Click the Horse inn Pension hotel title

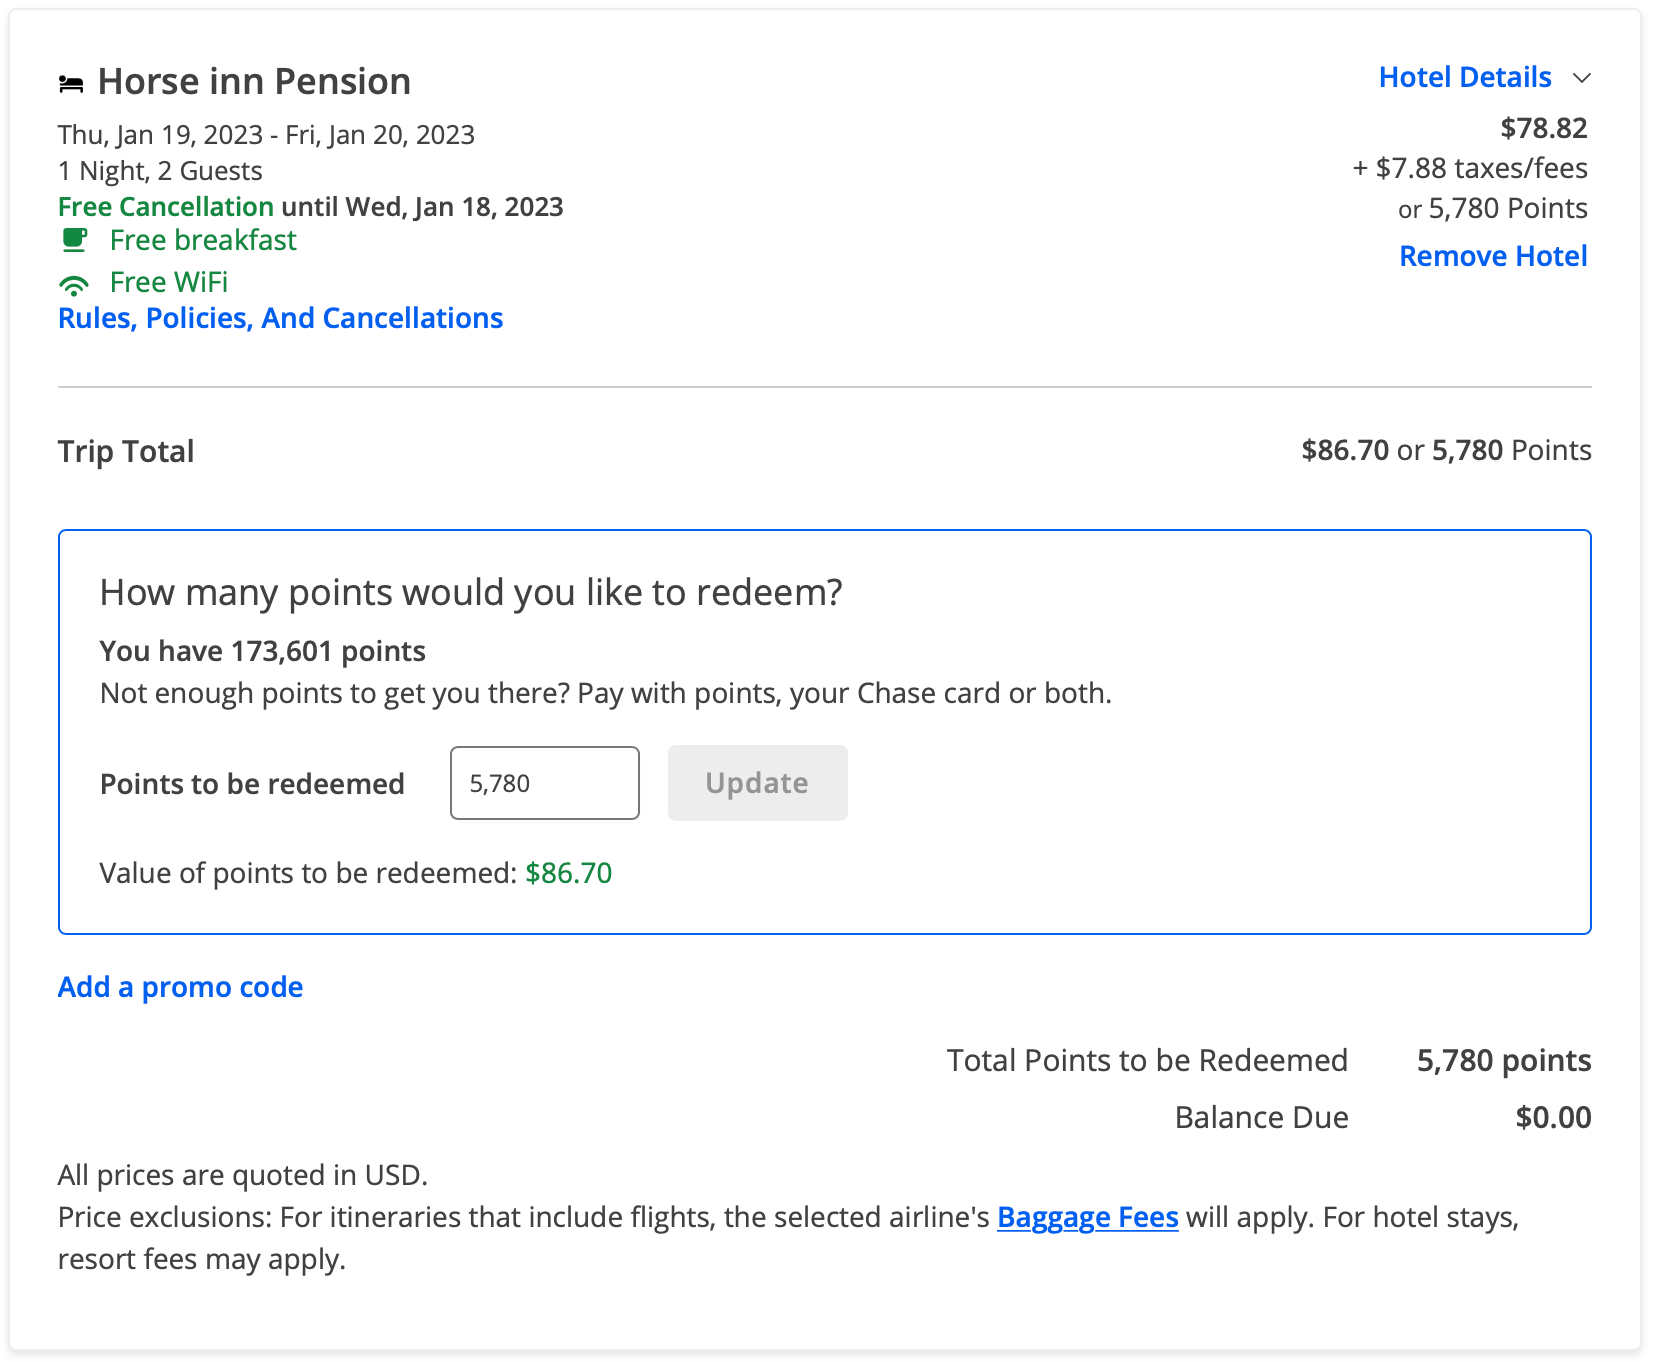tap(254, 82)
